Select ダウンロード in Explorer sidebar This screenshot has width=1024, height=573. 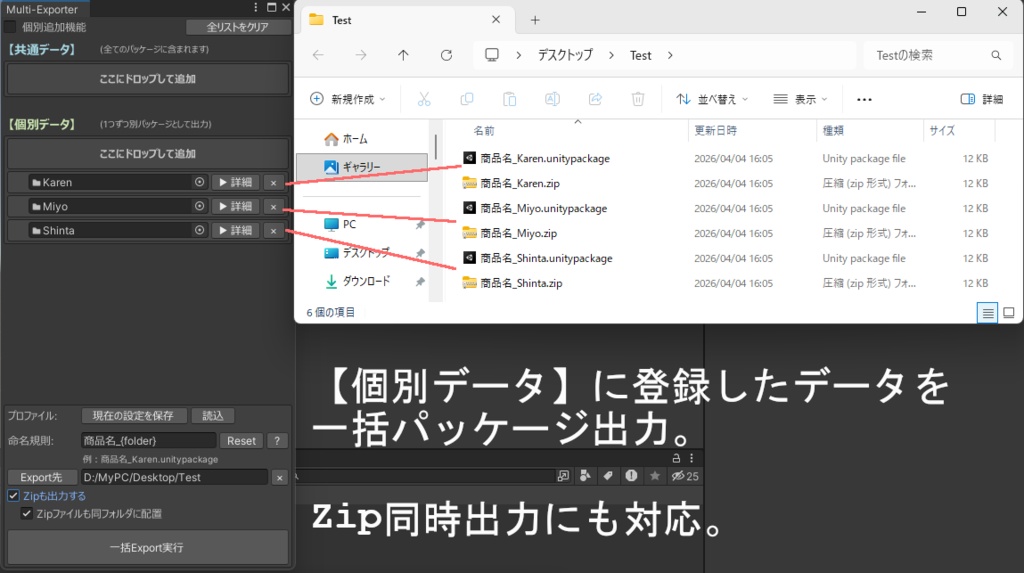[358, 281]
